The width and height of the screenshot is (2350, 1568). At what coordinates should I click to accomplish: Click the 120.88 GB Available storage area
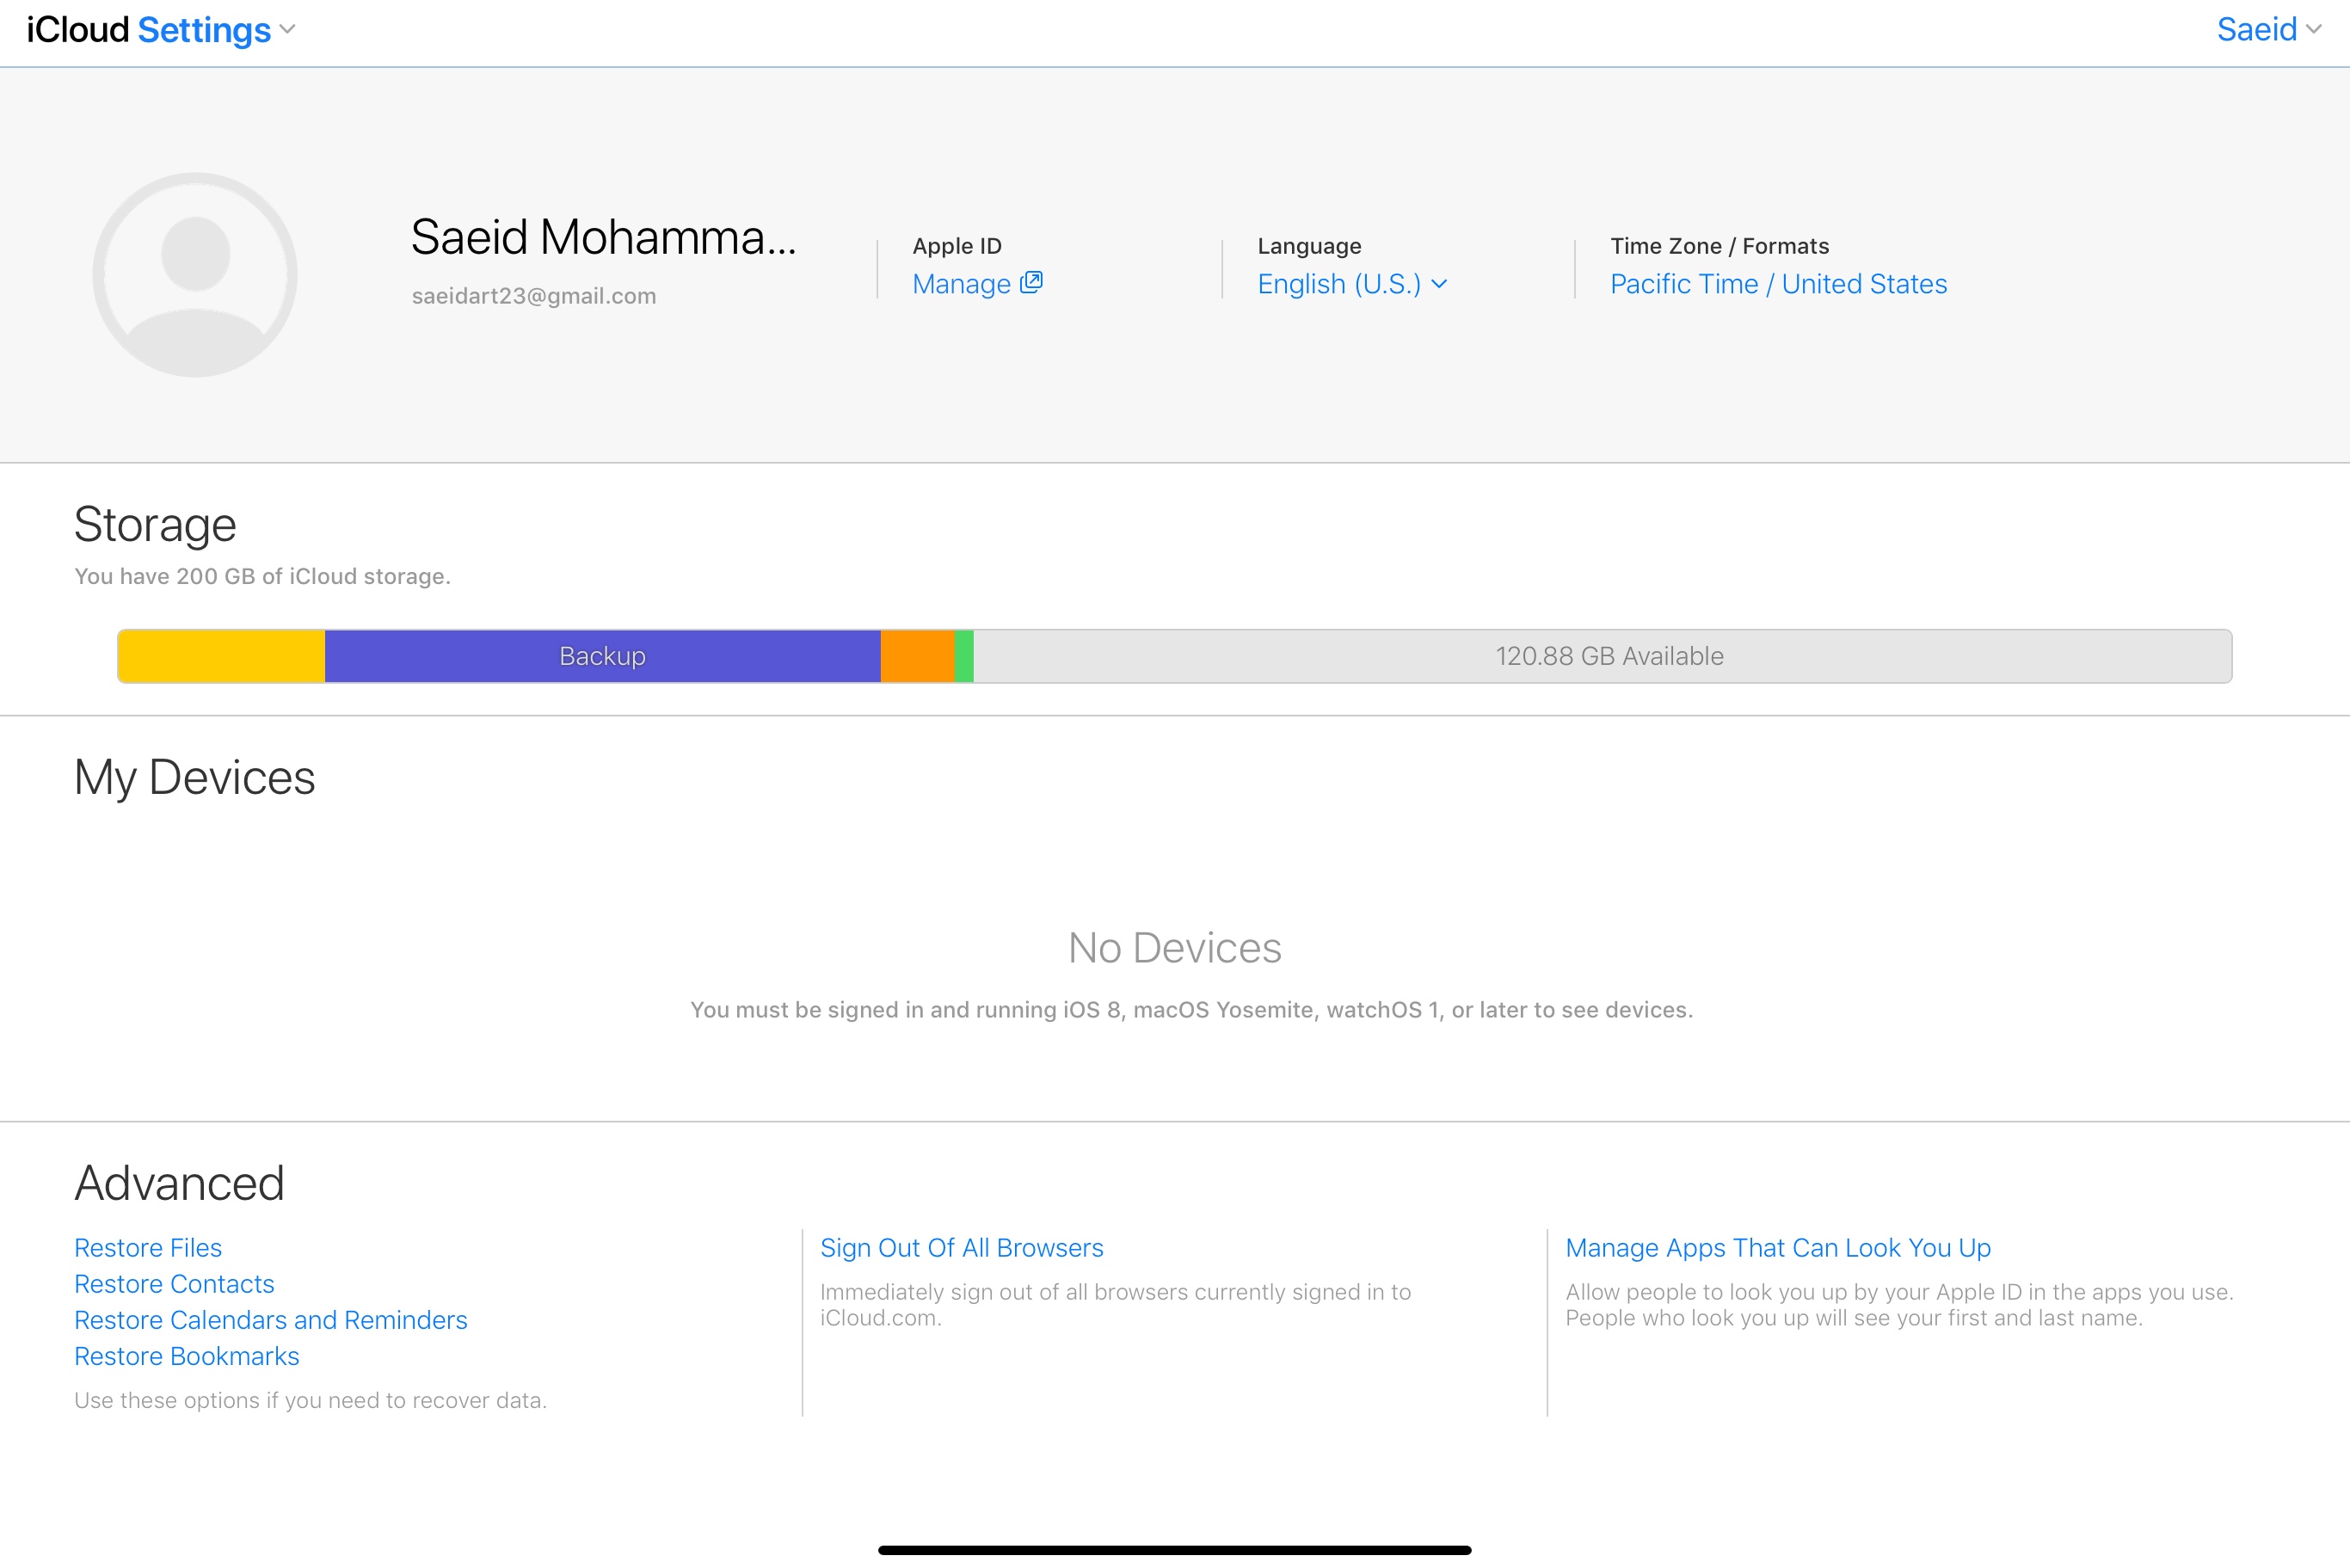tap(1608, 656)
